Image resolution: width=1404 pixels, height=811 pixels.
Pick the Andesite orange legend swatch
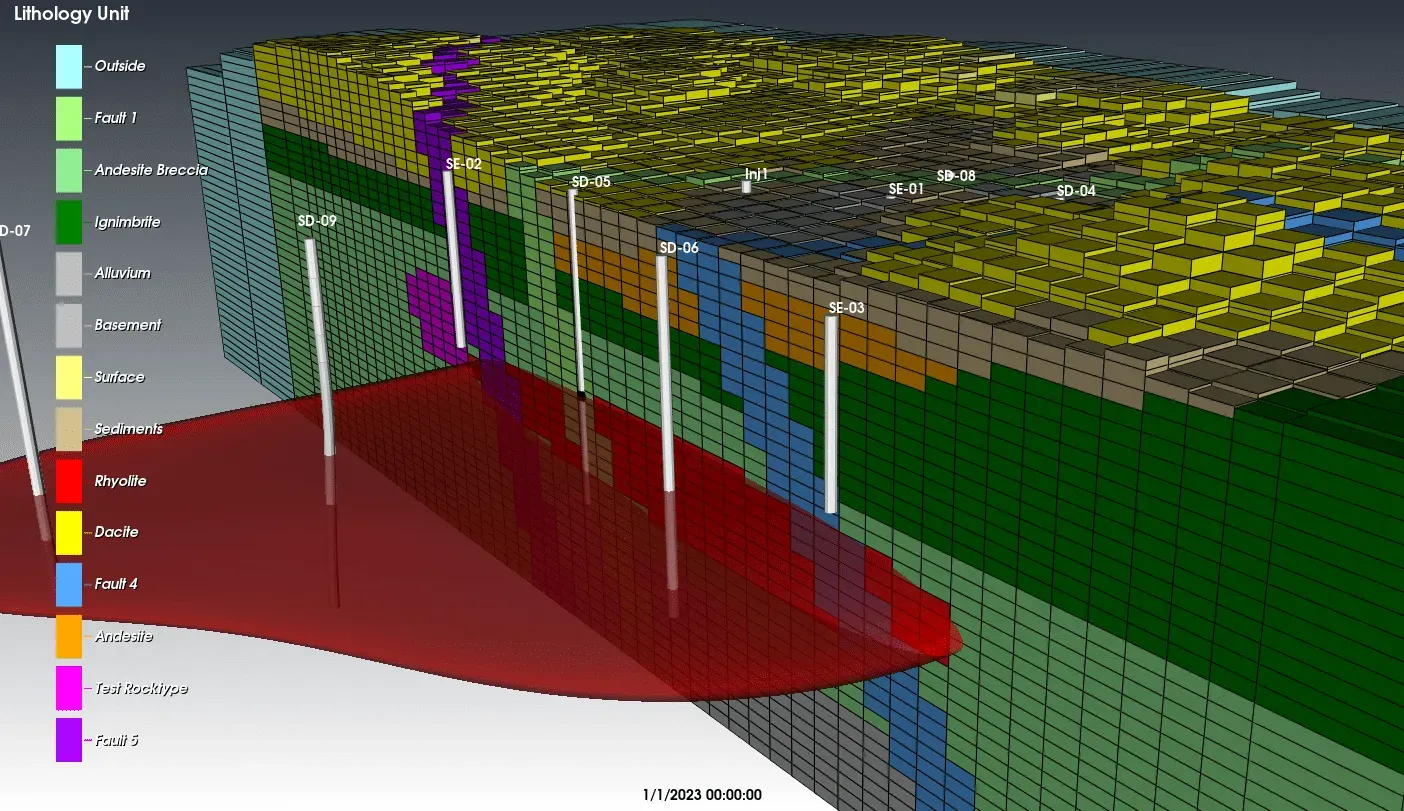pos(69,636)
